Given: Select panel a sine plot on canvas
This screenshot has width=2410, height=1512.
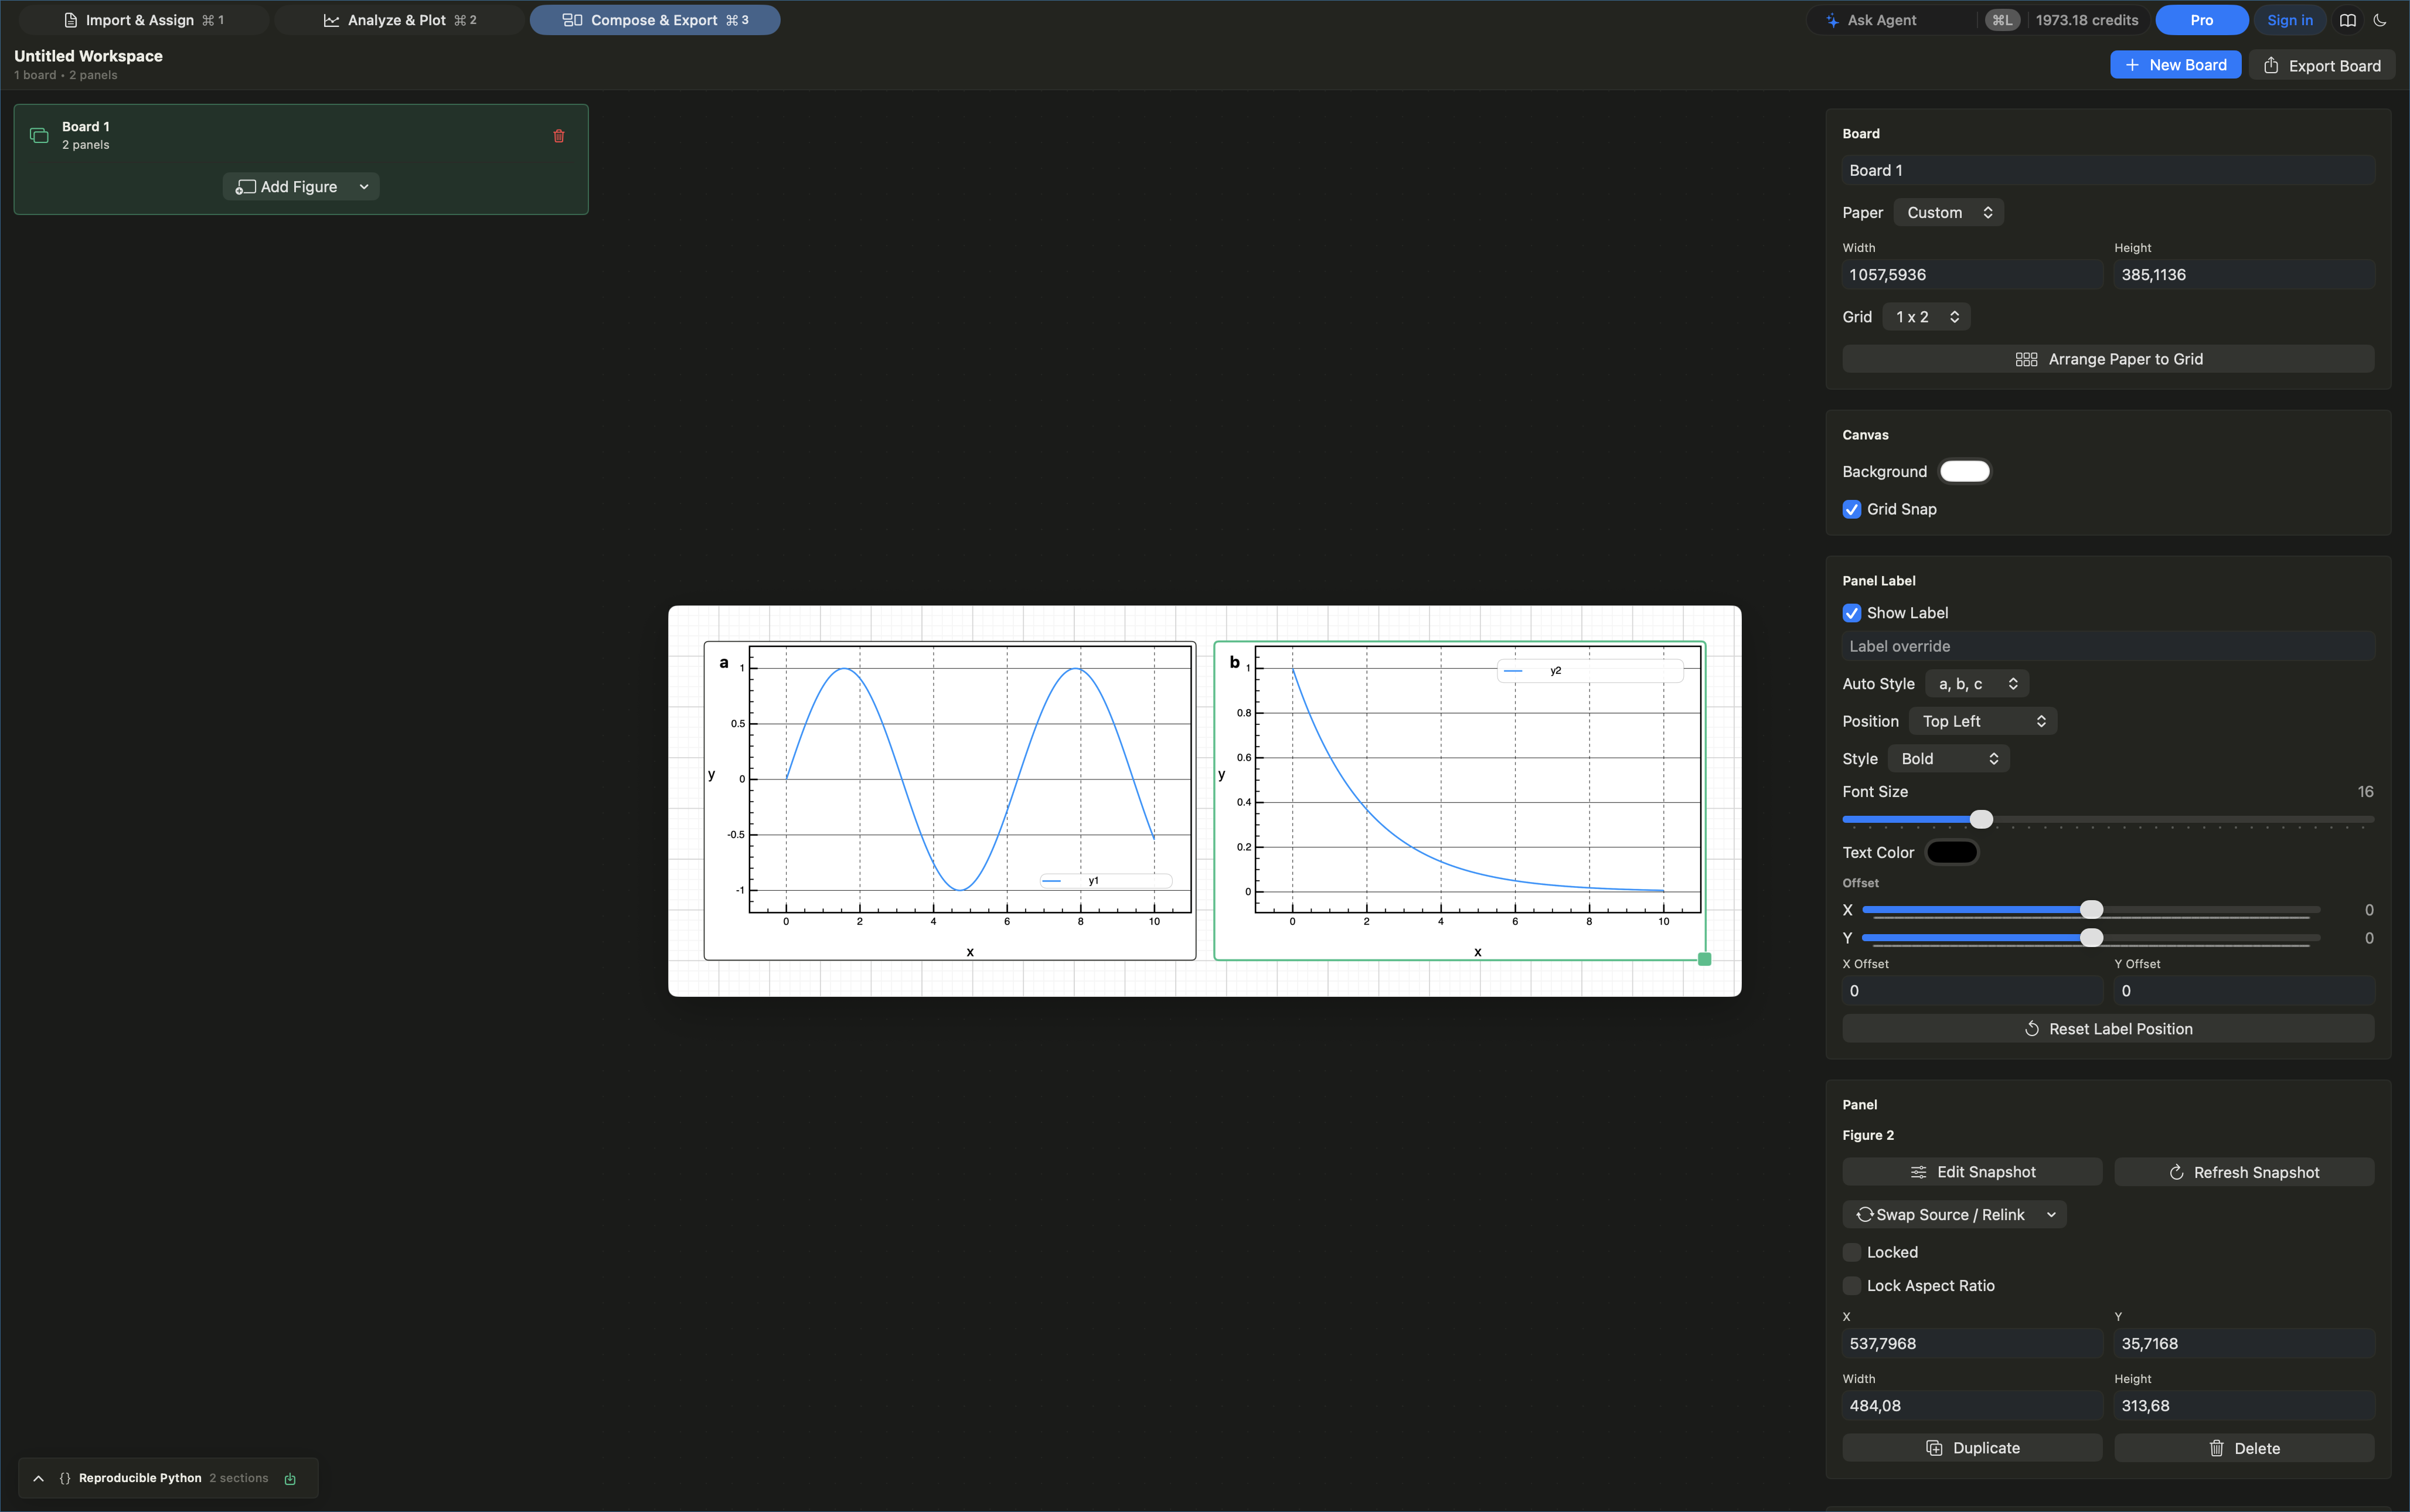Looking at the screenshot, I should point(950,801).
